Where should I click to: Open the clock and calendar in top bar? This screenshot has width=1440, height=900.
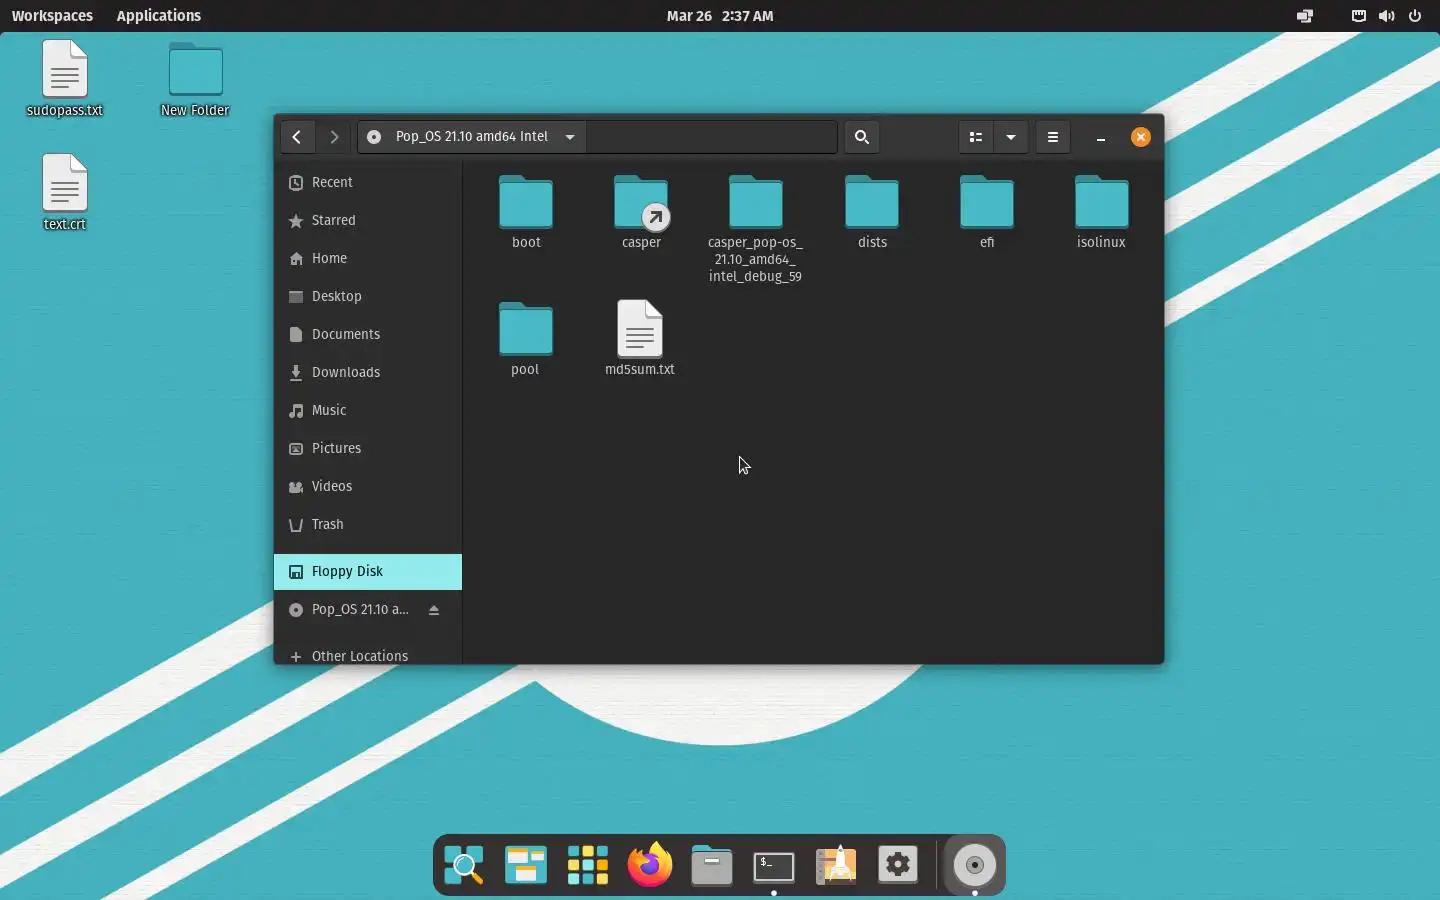(720, 16)
